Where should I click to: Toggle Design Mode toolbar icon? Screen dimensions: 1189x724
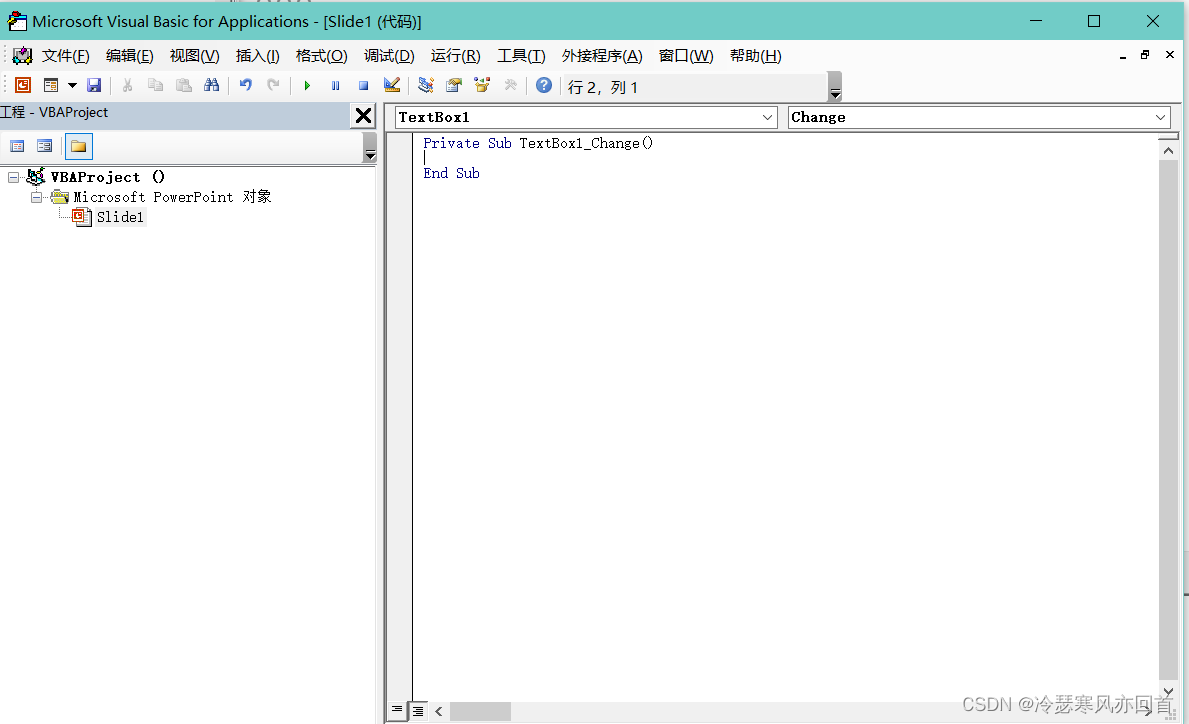392,86
